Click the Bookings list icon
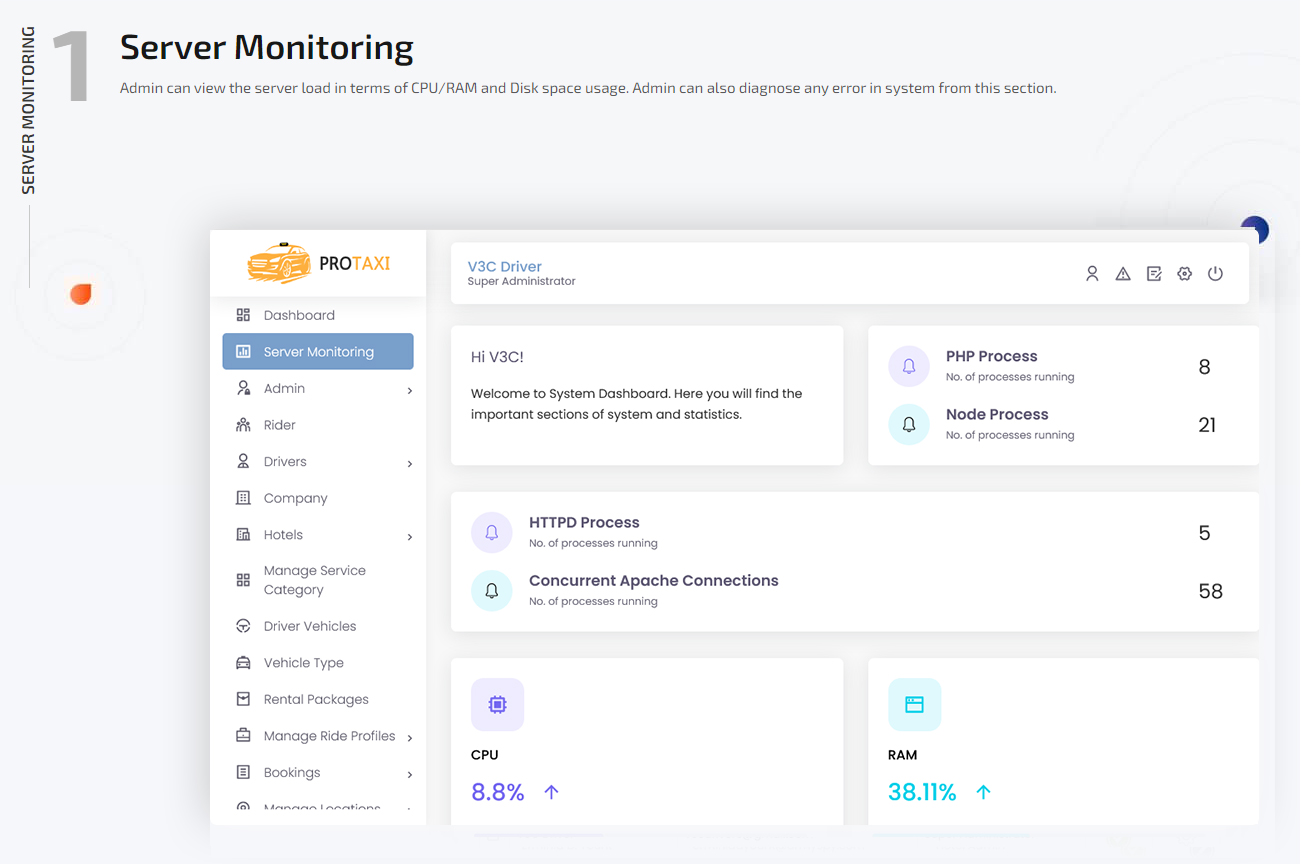Screen dimensions: 1301x864 pos(243,772)
